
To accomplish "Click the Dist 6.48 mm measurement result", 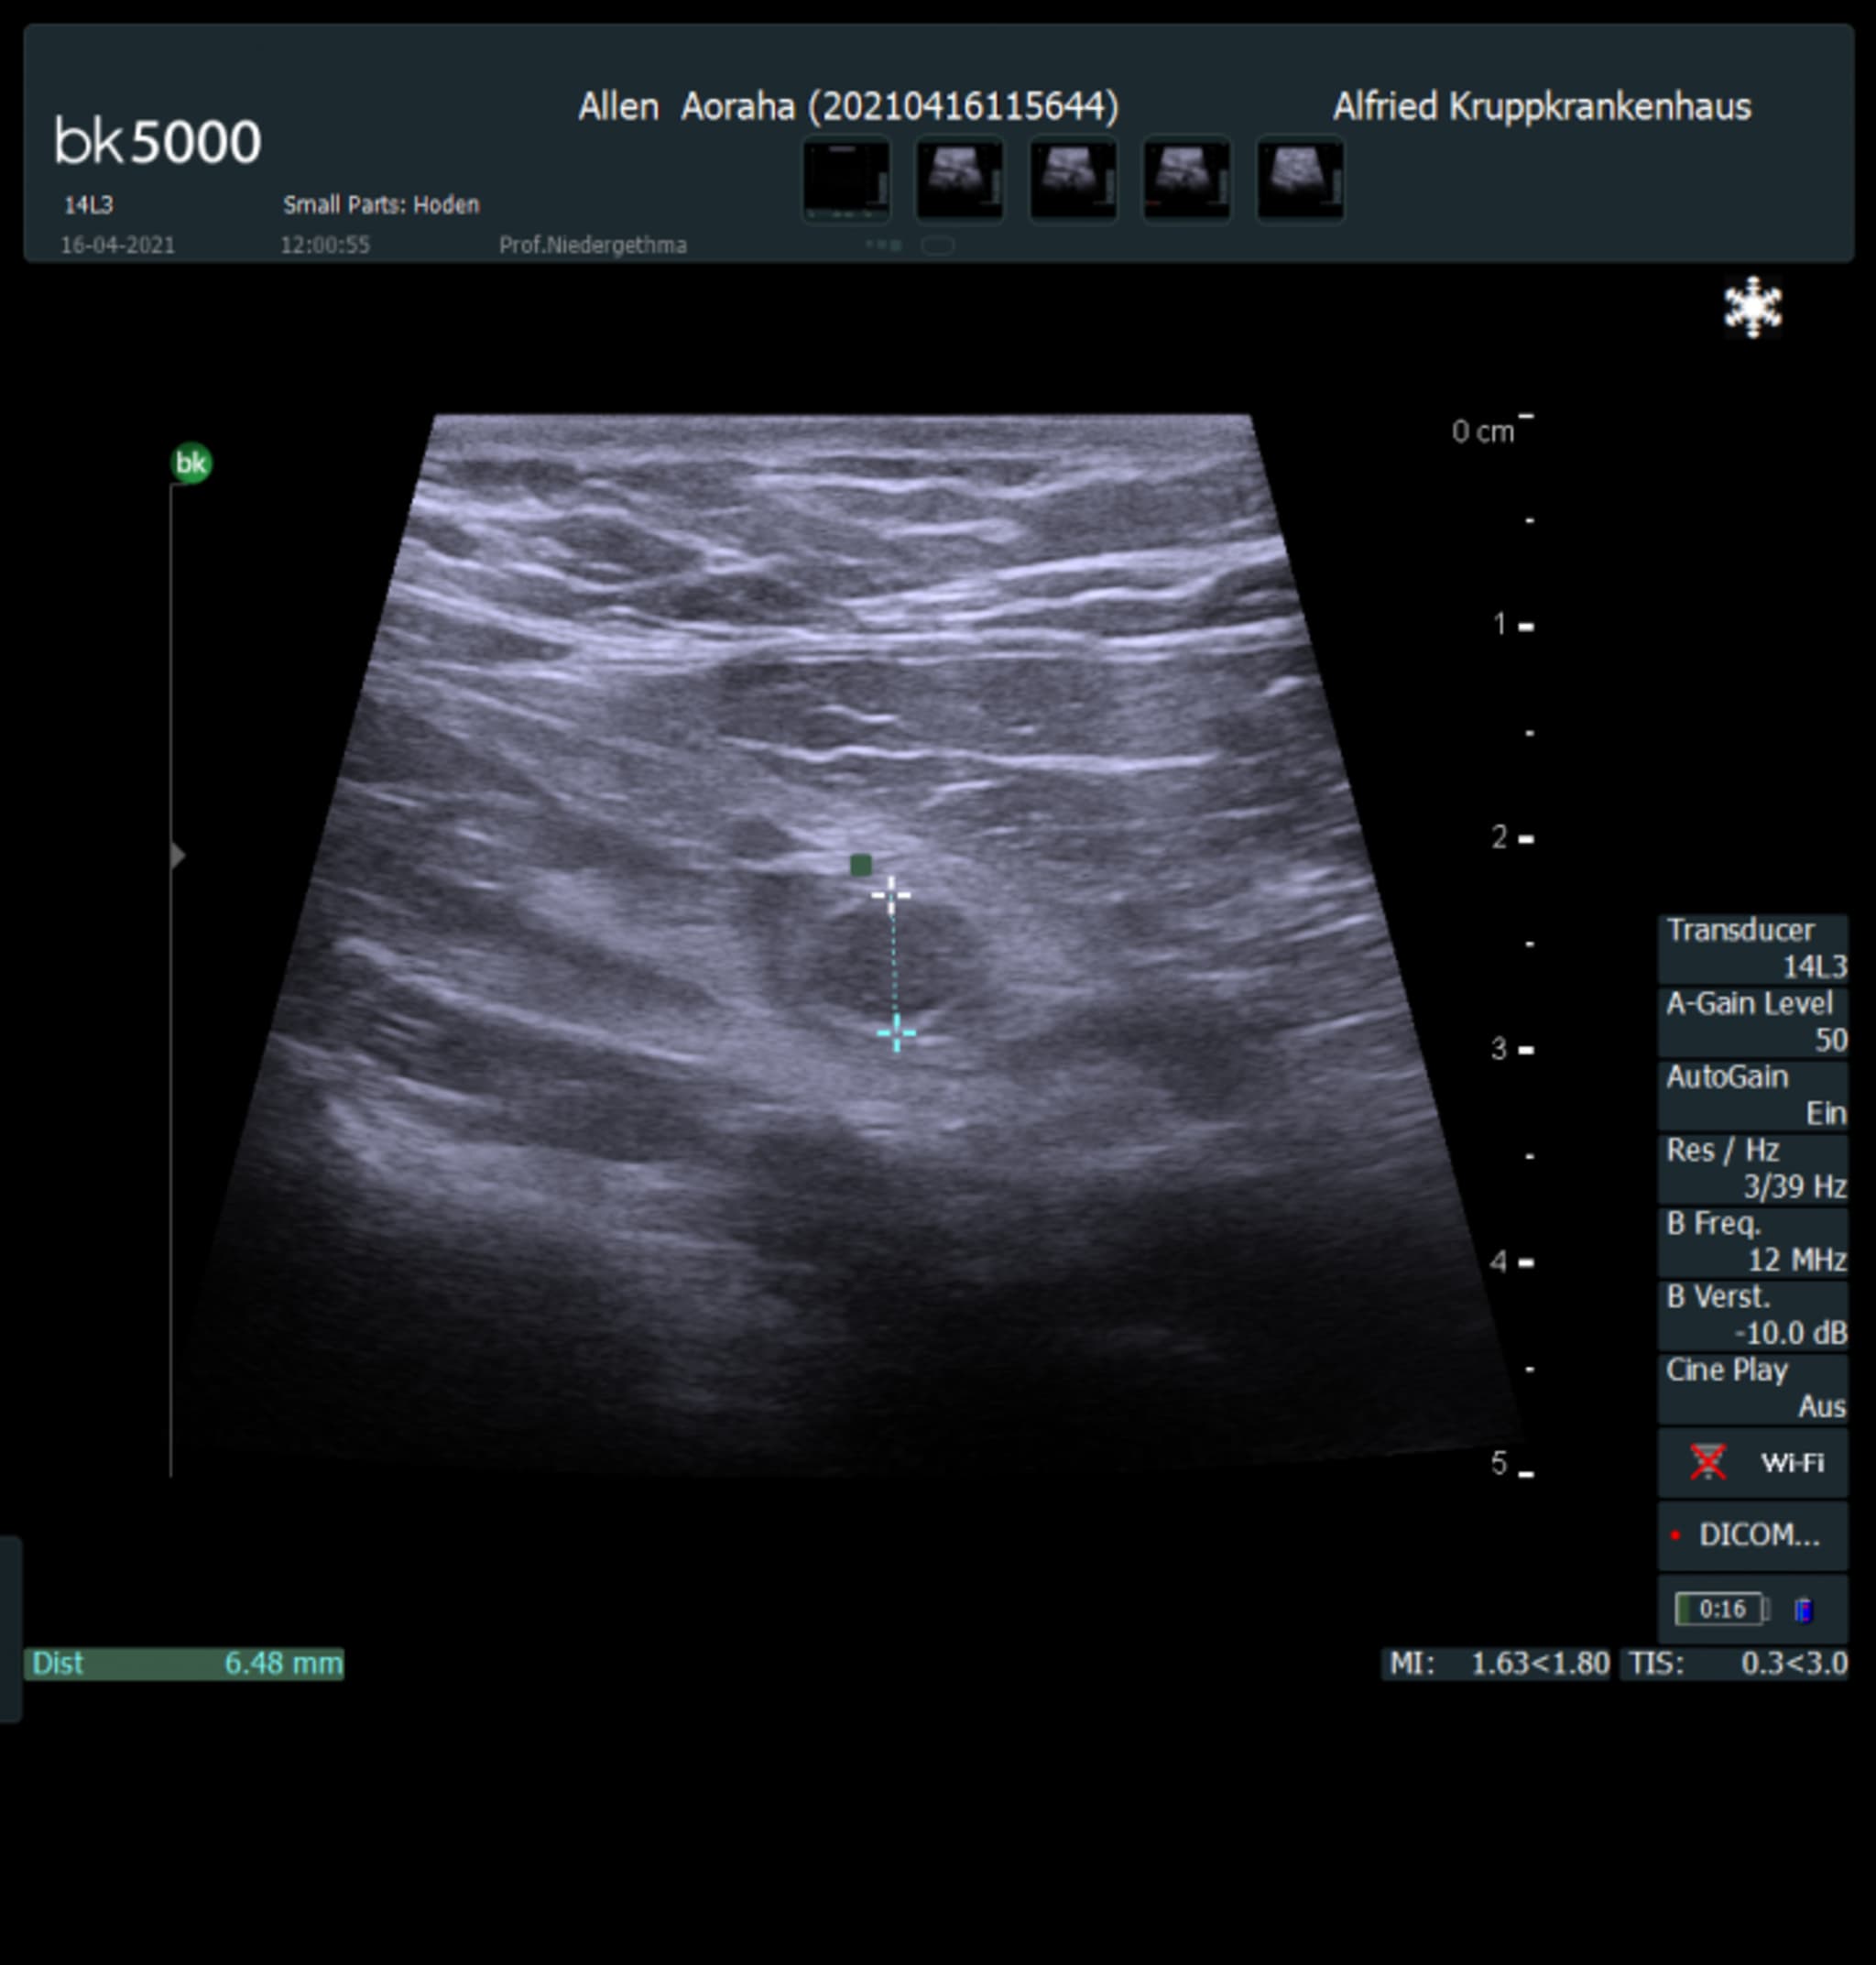I will point(185,1663).
